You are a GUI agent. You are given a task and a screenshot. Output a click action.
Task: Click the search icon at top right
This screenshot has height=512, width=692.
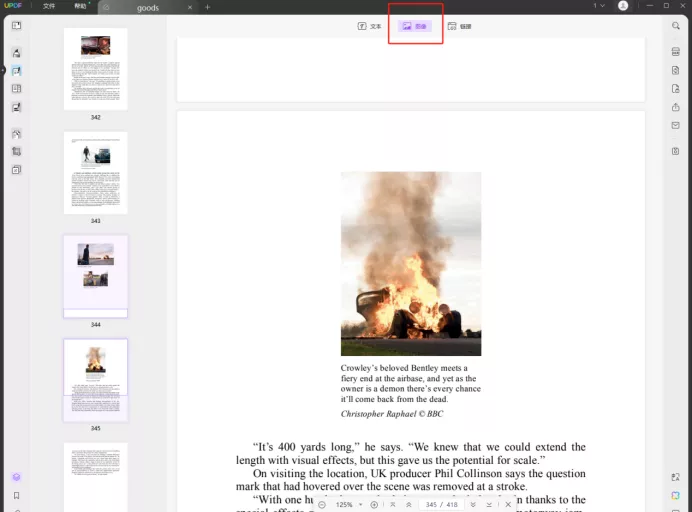(676, 25)
